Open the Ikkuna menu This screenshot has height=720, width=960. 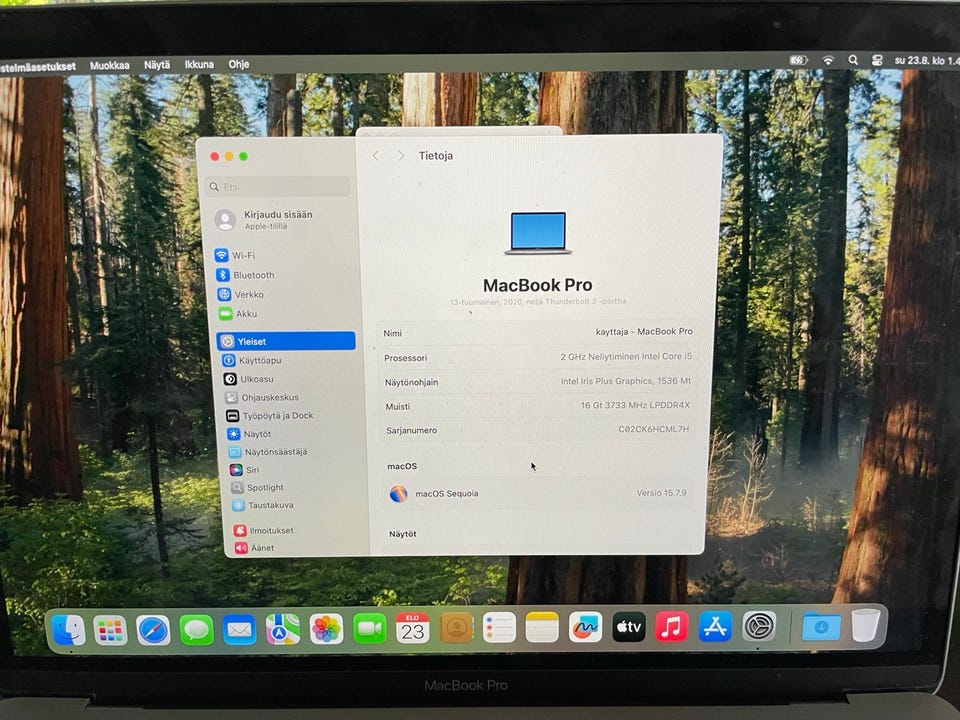pyautogui.click(x=199, y=64)
